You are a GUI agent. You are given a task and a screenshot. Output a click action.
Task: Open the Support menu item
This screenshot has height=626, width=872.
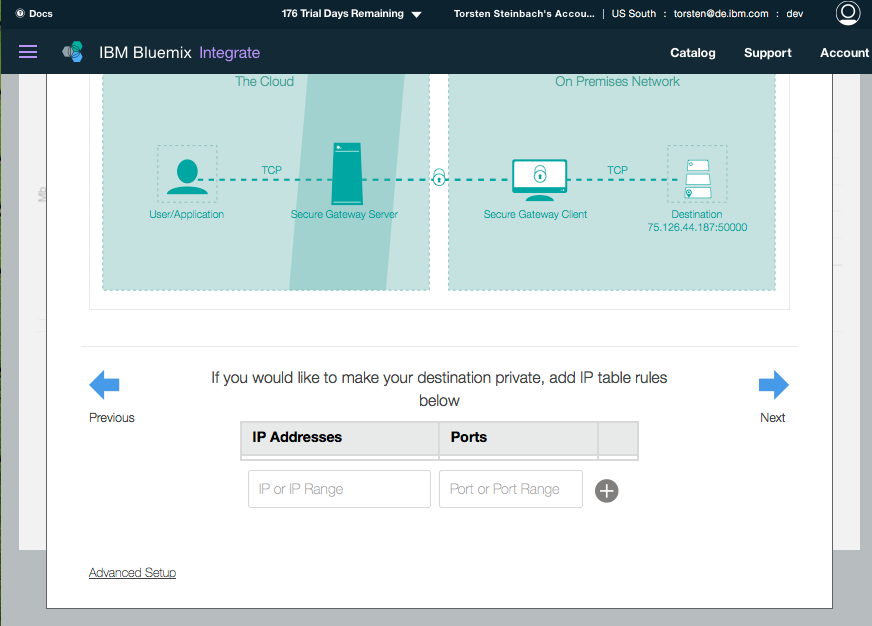[767, 53]
